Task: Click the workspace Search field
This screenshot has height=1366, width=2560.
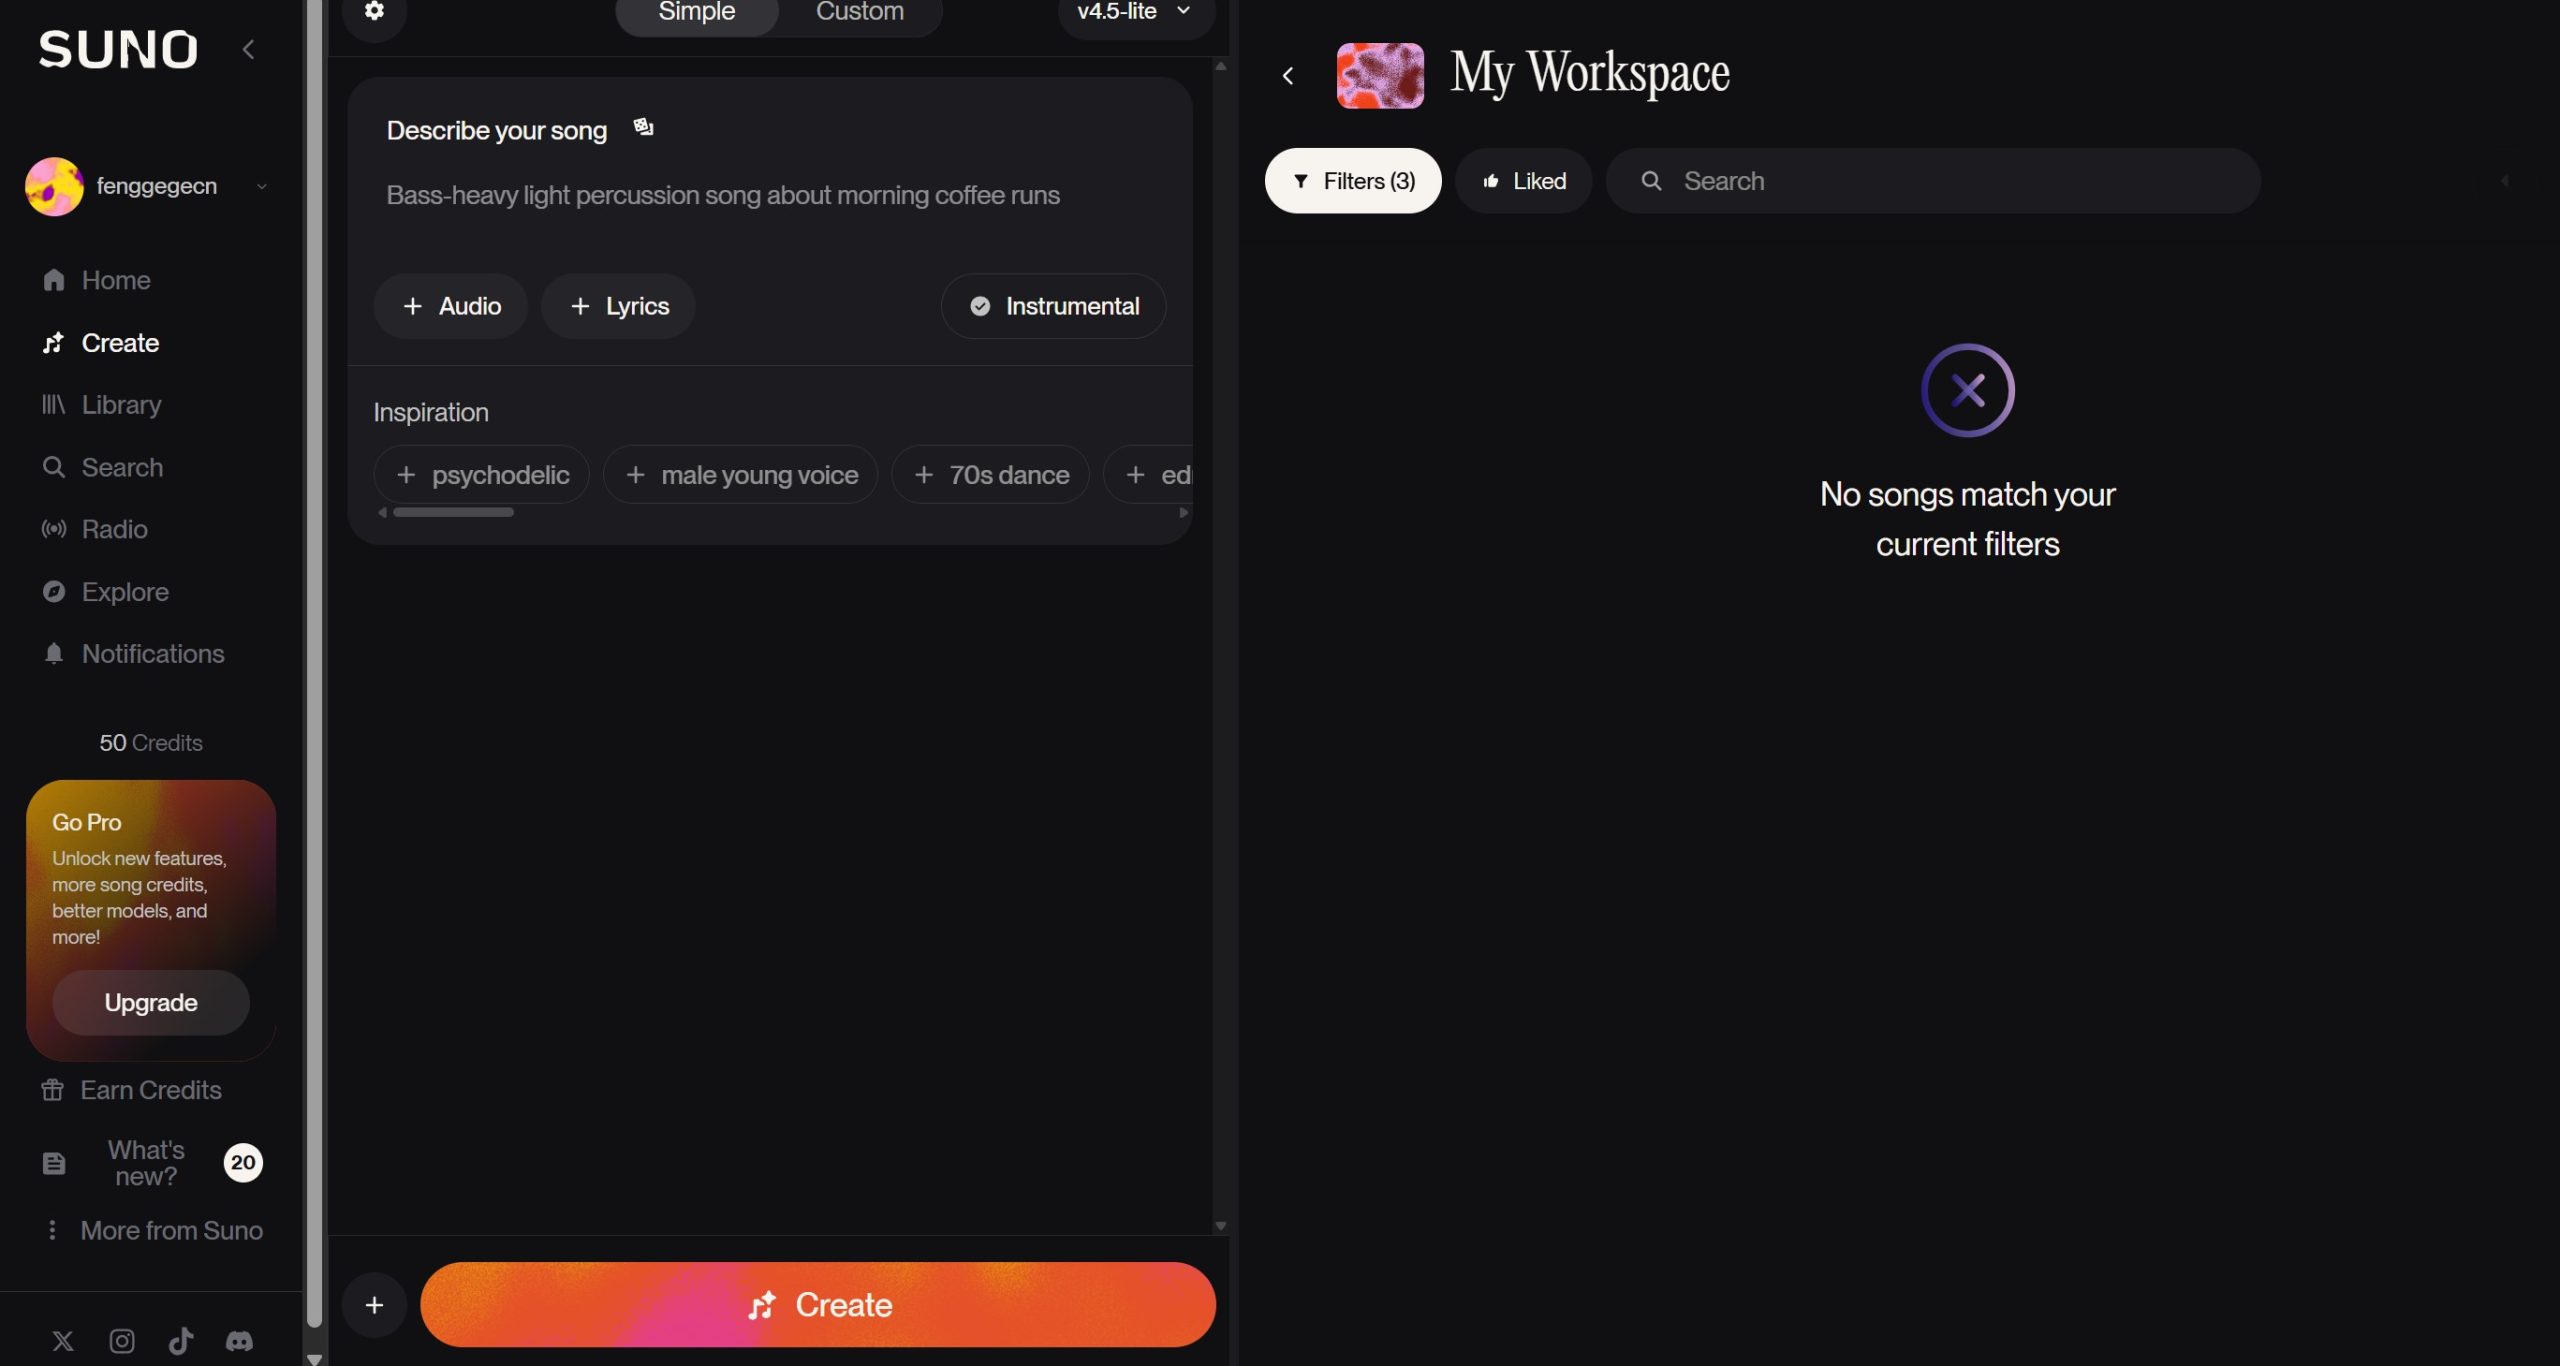Action: [1933, 181]
